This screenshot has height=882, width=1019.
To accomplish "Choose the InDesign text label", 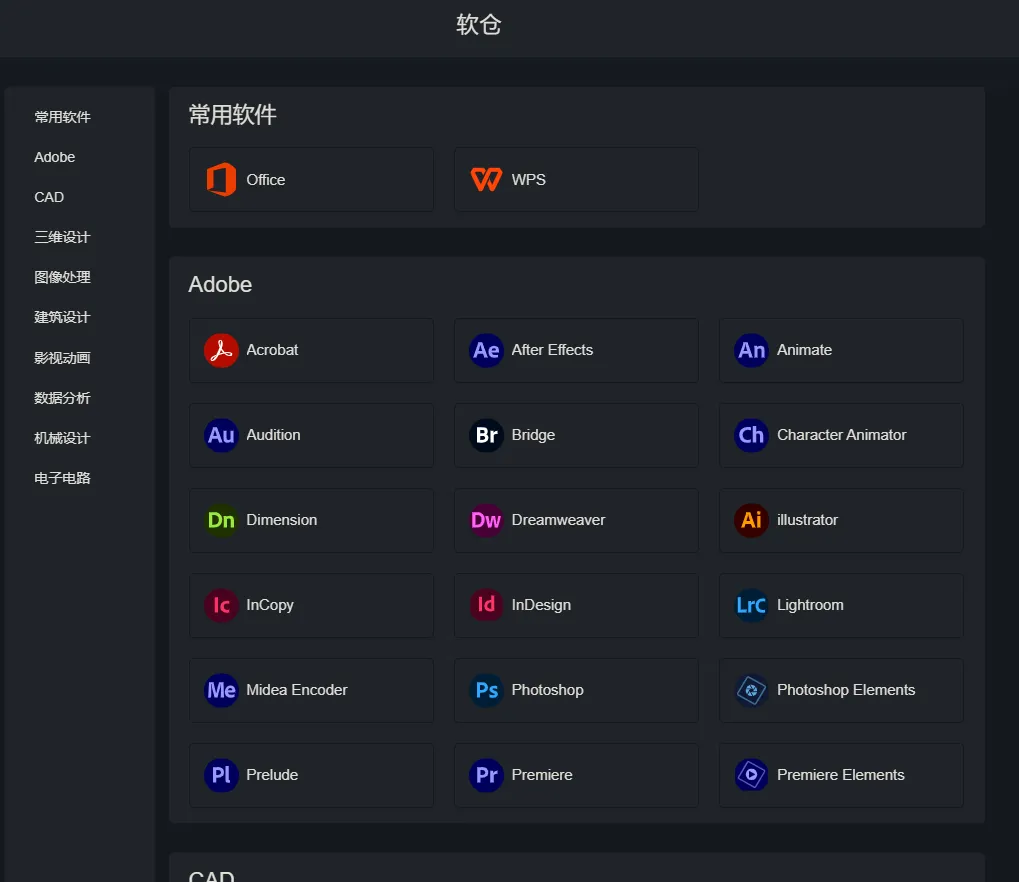I will point(541,606).
